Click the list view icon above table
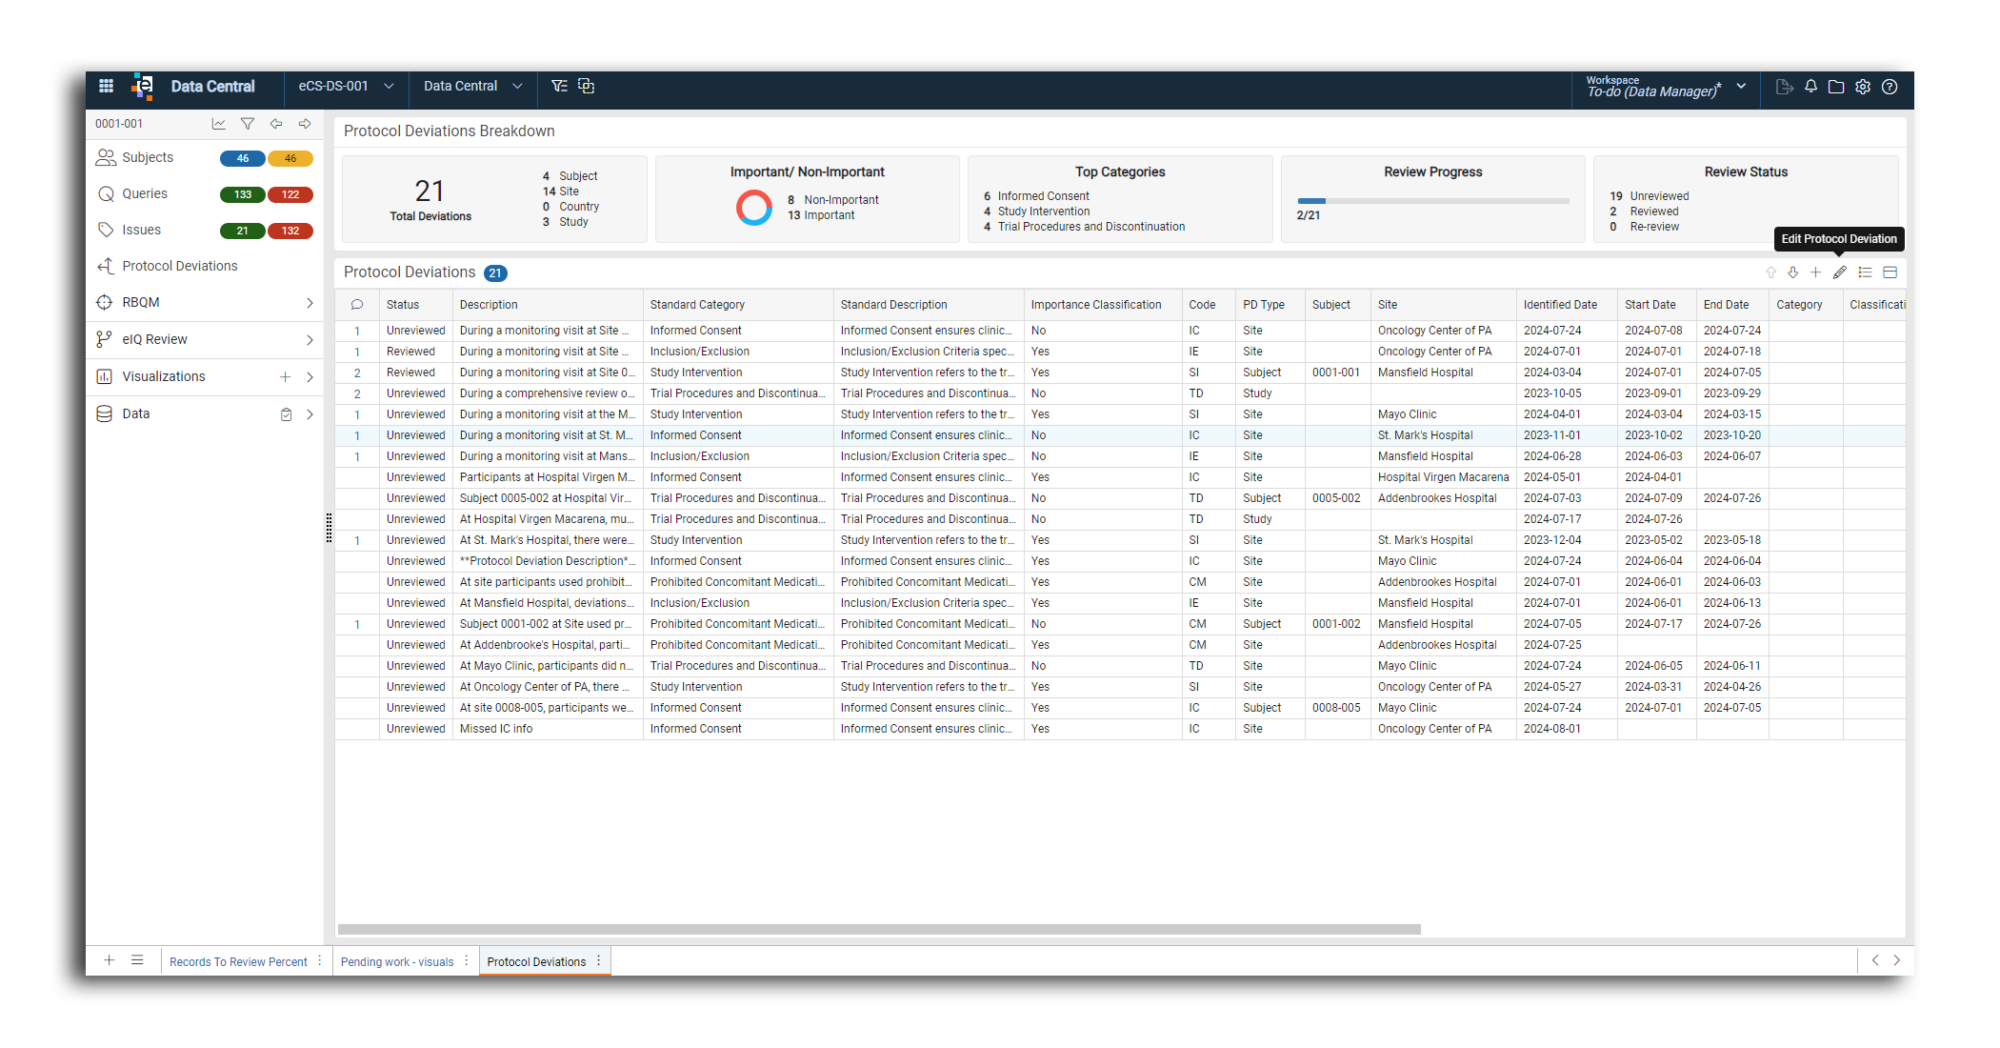The height and width of the screenshot is (1048, 2000). point(1865,272)
